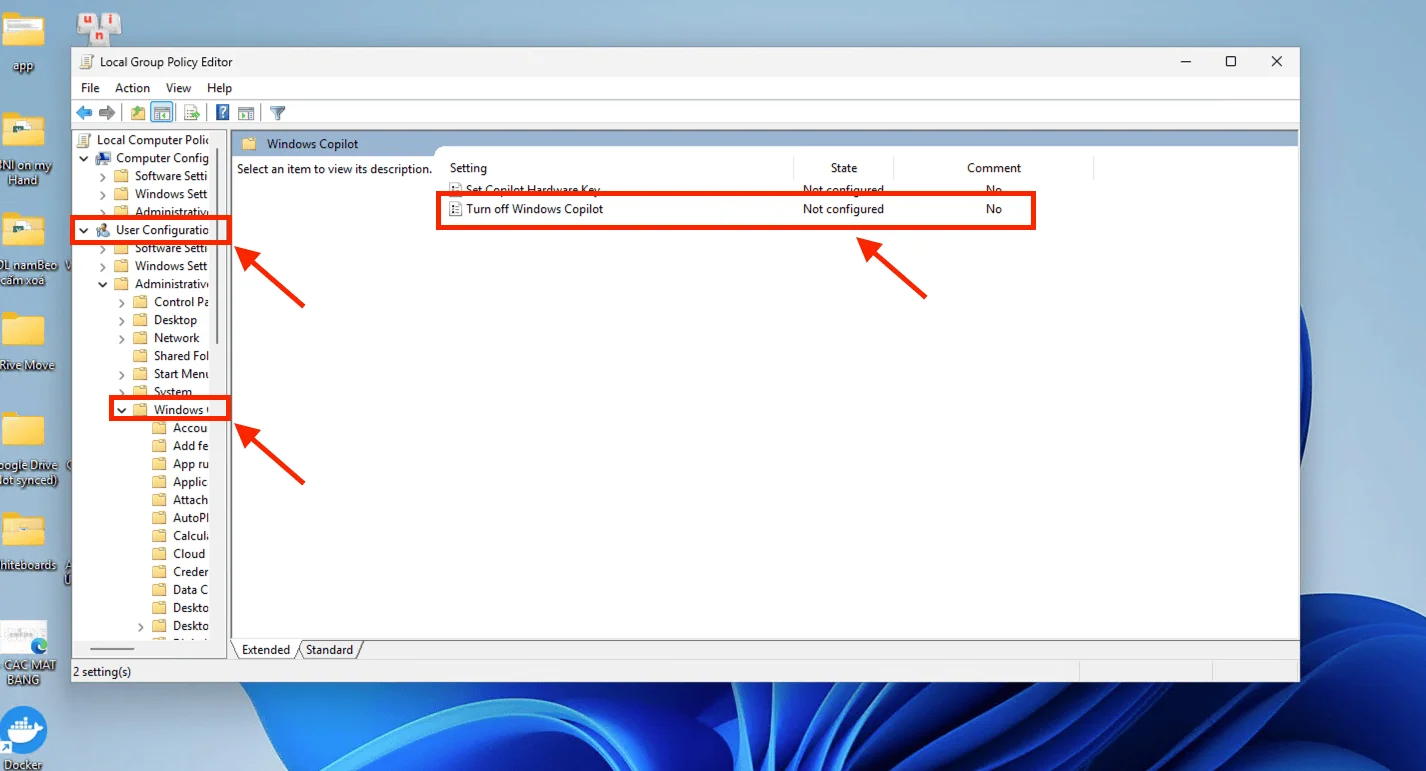
Task: Click the Back navigation arrow
Action: [x=84, y=112]
